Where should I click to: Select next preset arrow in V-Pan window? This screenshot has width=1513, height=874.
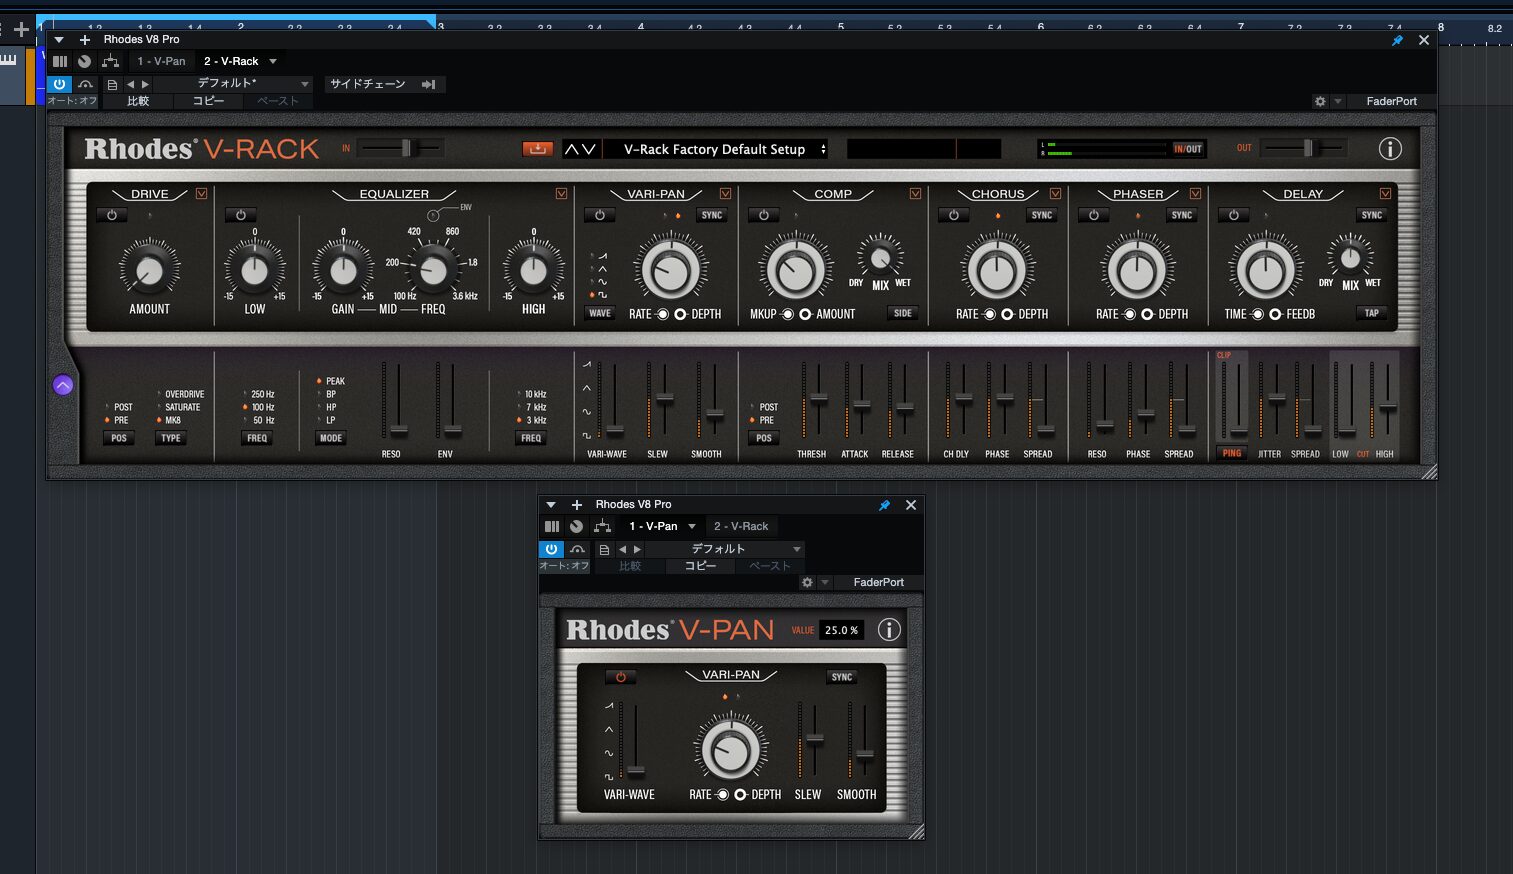coord(637,550)
